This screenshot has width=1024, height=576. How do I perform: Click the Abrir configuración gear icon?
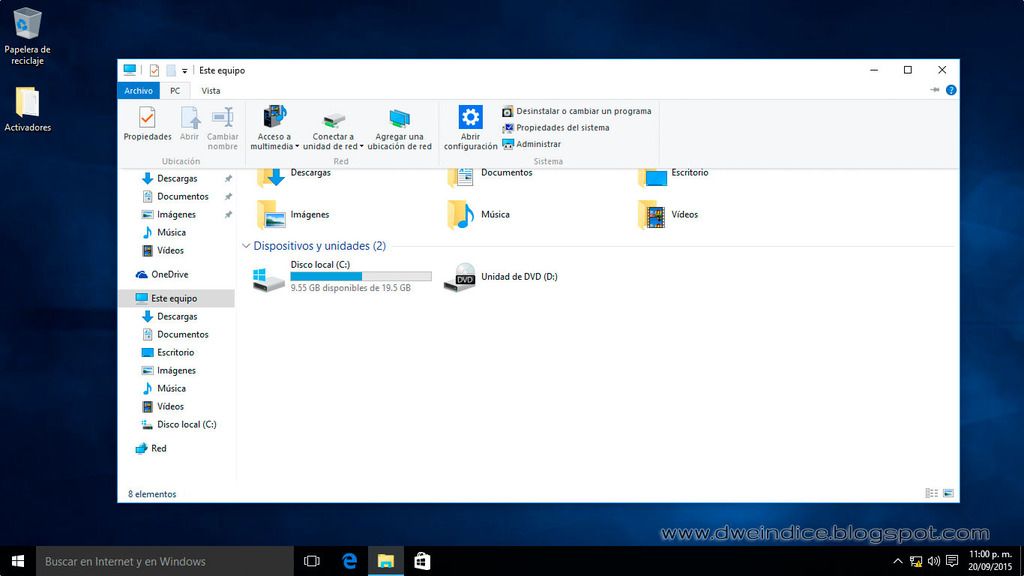[x=470, y=117]
